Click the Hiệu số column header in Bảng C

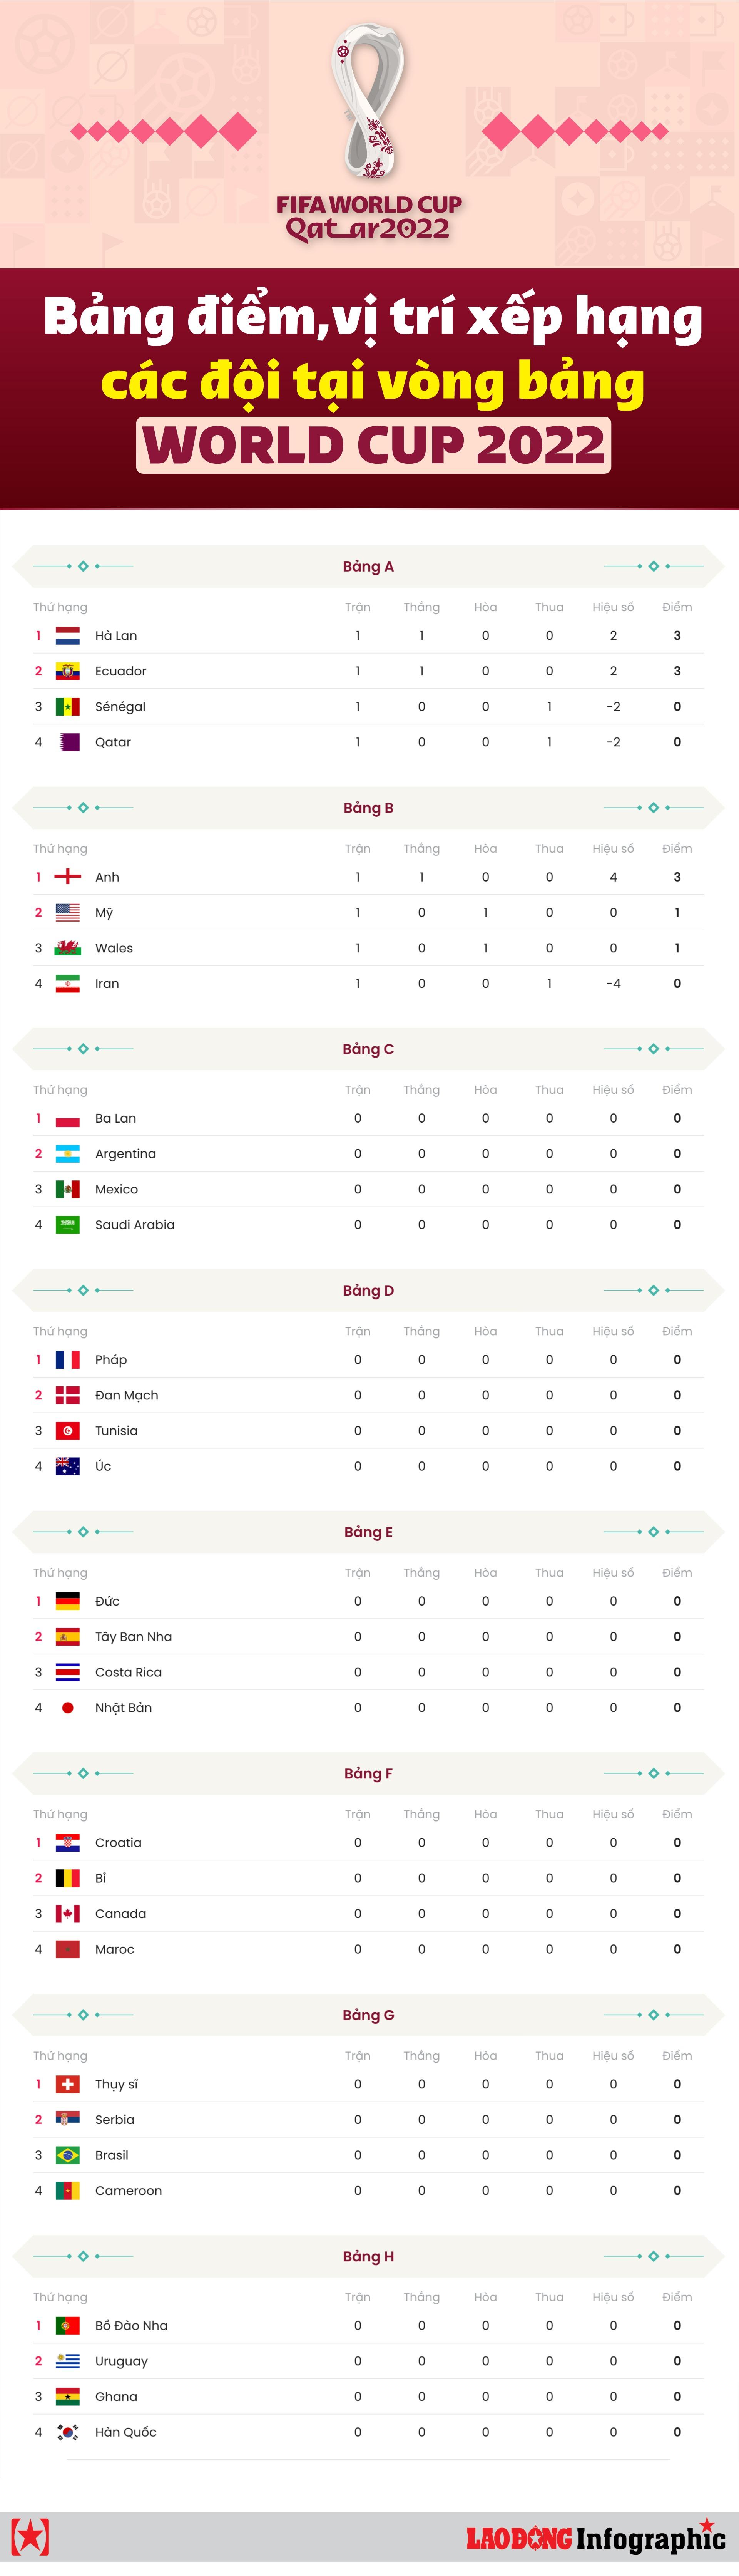[613, 1090]
